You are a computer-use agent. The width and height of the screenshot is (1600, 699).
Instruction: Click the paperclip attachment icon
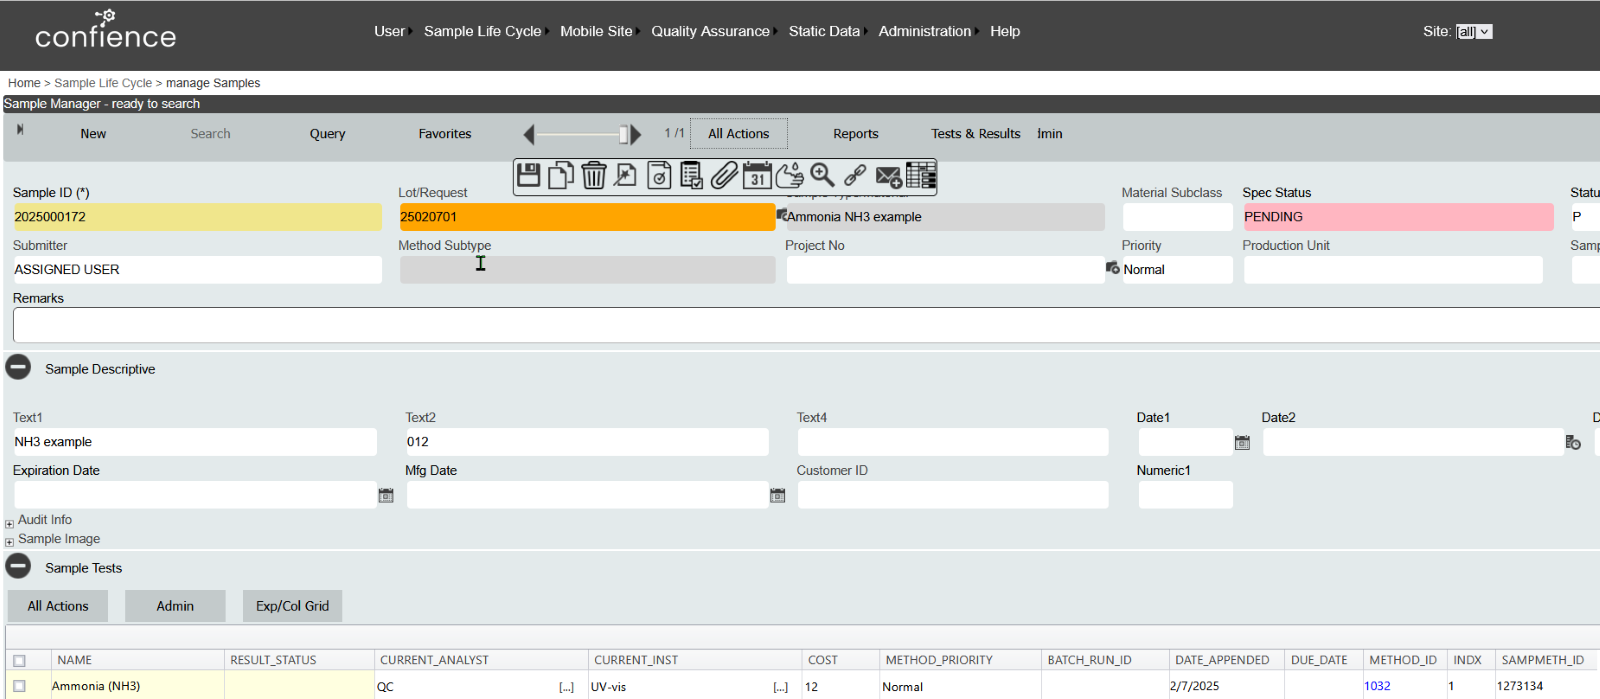[724, 176]
